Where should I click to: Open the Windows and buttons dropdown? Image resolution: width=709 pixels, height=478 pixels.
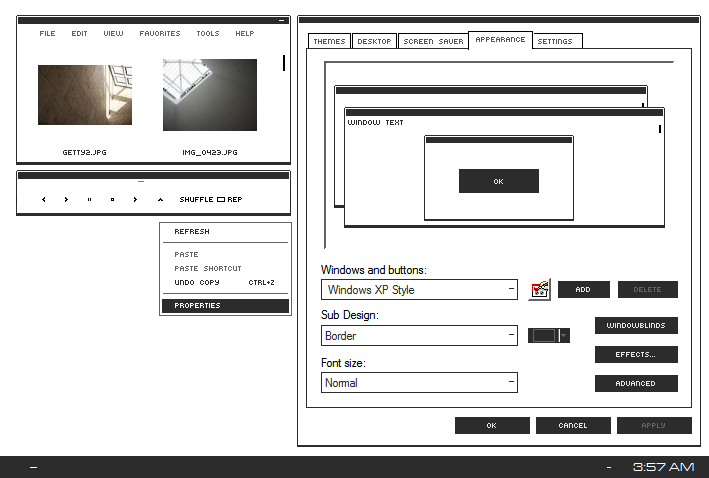(x=419, y=289)
